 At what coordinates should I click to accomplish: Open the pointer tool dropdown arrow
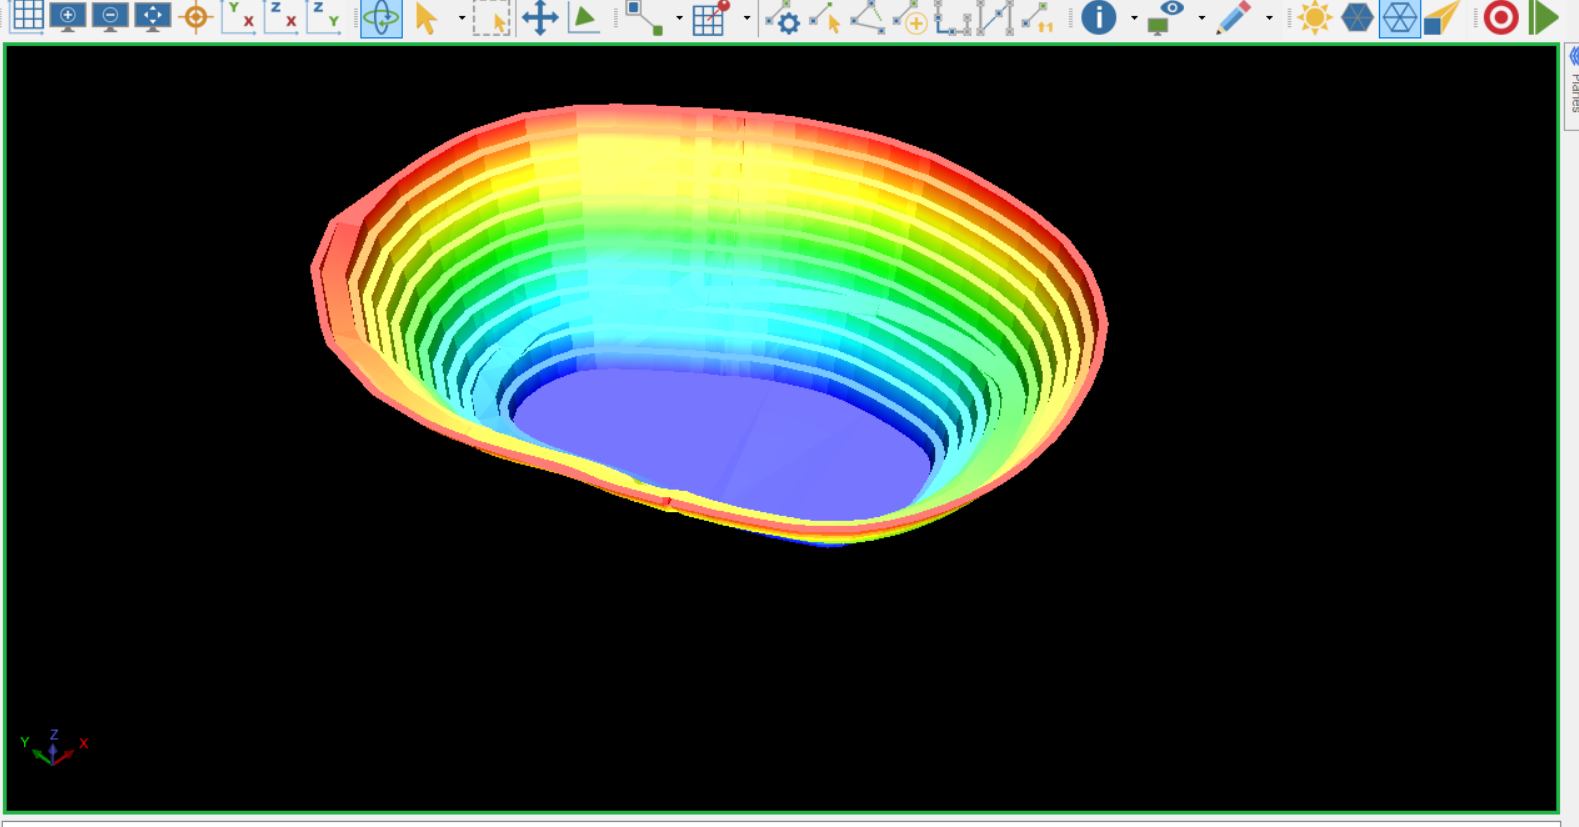tap(461, 18)
